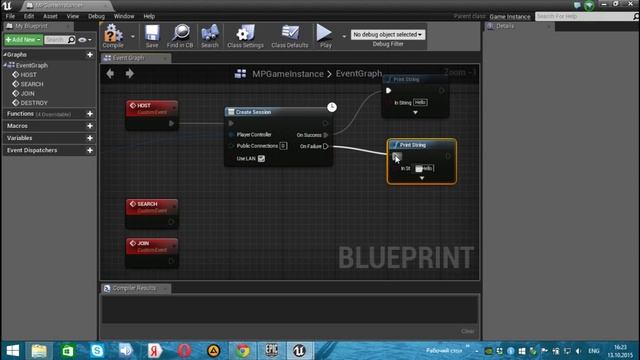Open the Edit menu
Viewport: 640px width, 360px height.
point(29,16)
